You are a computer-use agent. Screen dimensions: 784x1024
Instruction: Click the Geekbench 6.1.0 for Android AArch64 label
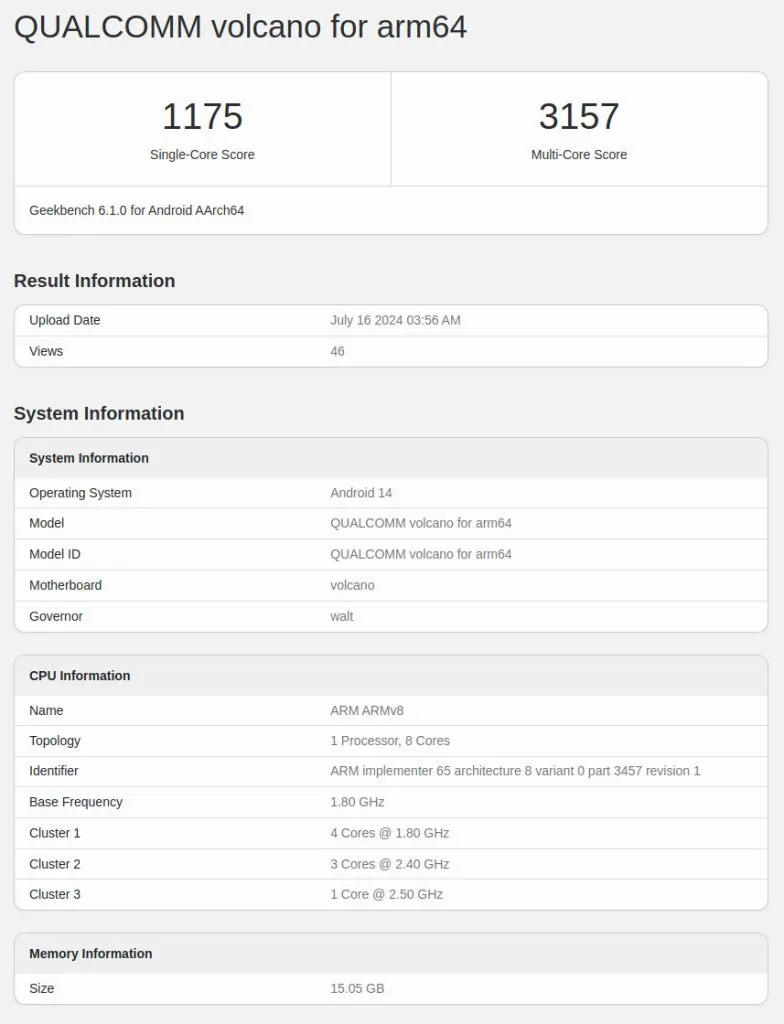click(135, 210)
